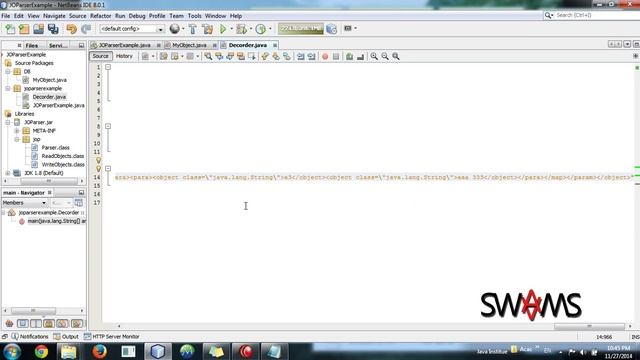Click the memory usage bar to run garbage collection

pyautogui.click(x=301, y=29)
